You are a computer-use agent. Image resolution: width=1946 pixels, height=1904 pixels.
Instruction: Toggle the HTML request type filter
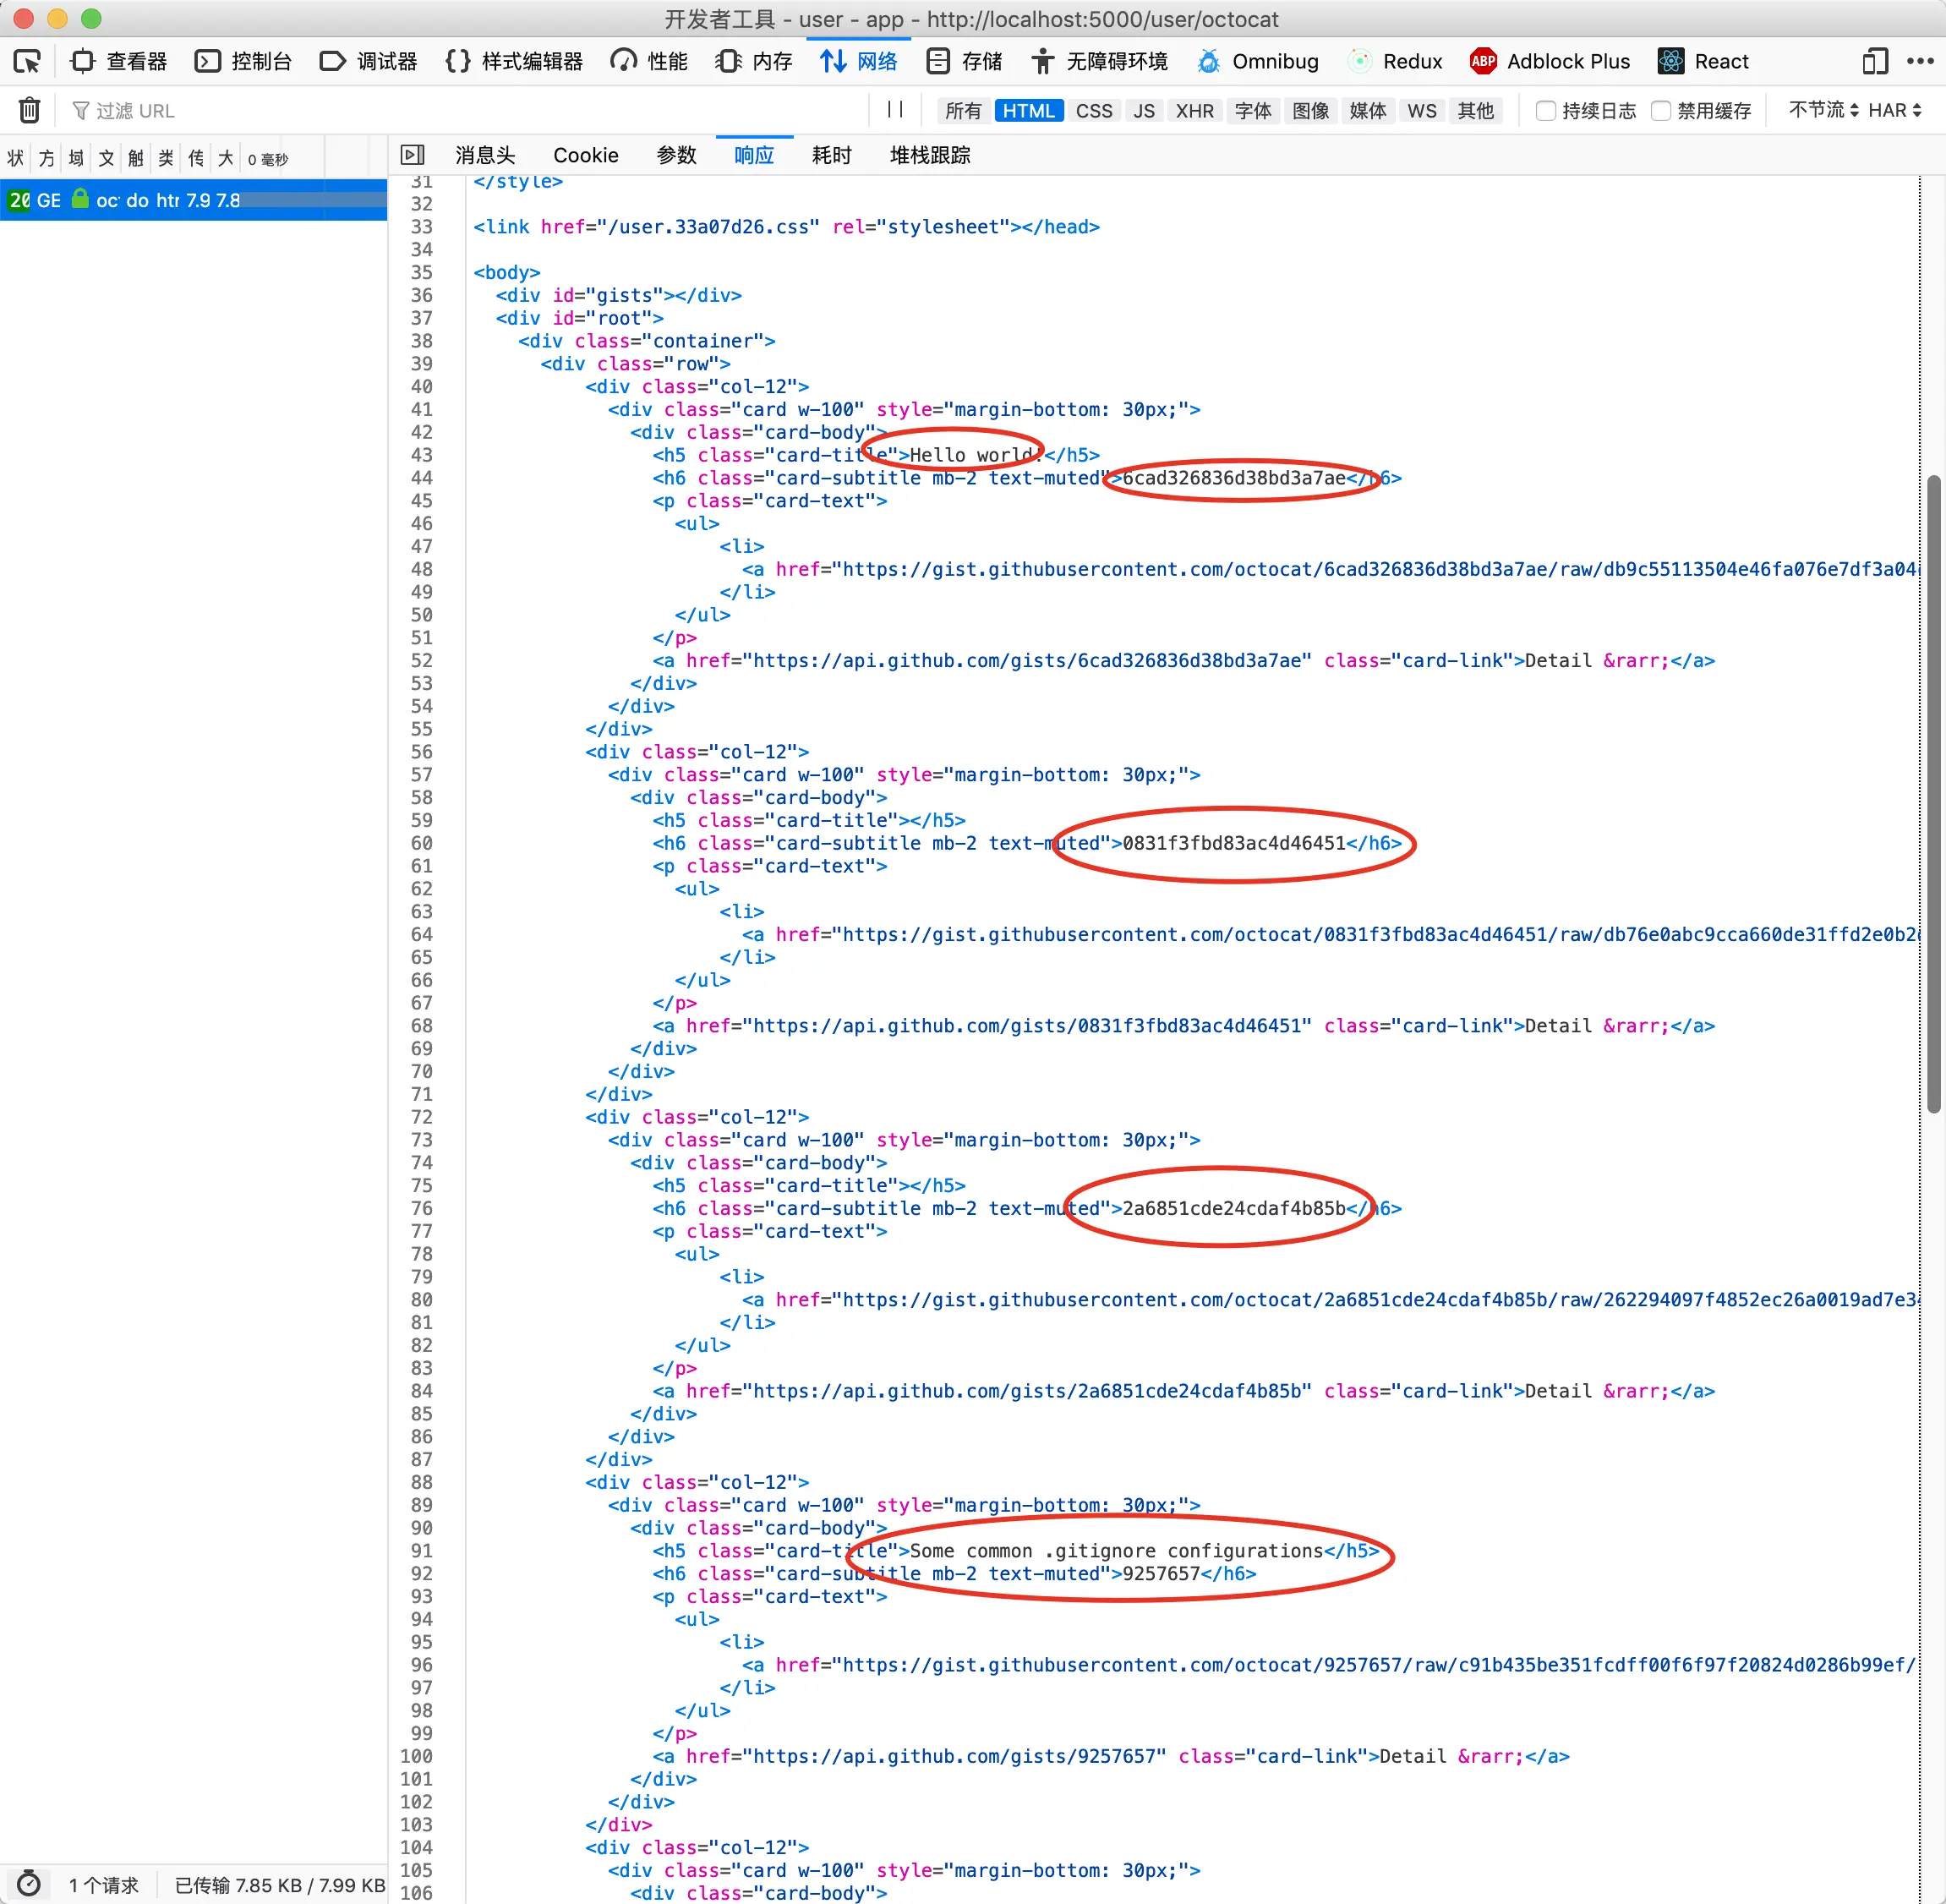[x=1028, y=111]
